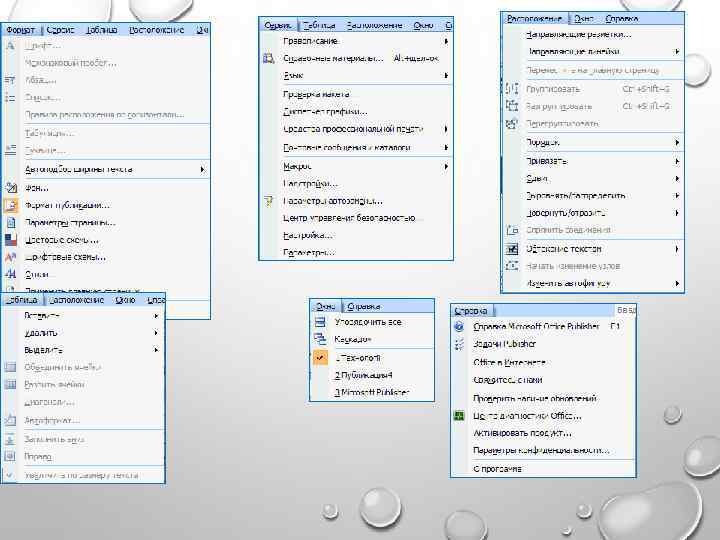This screenshot has width=720, height=540.
Task: Expand the Привязать submenu arrow
Action: tap(677, 161)
